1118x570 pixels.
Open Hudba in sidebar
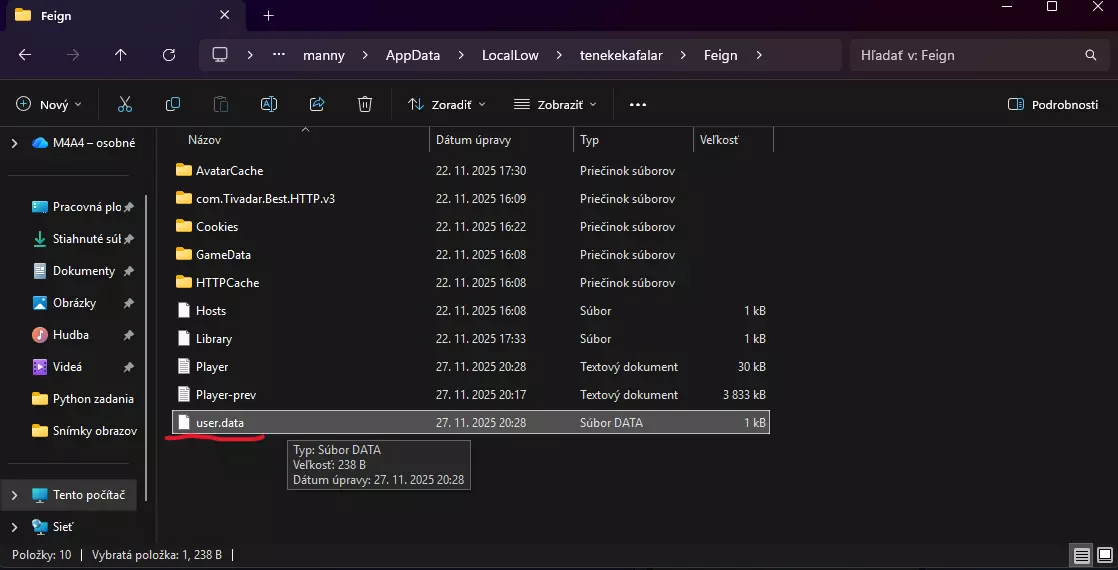(83, 335)
